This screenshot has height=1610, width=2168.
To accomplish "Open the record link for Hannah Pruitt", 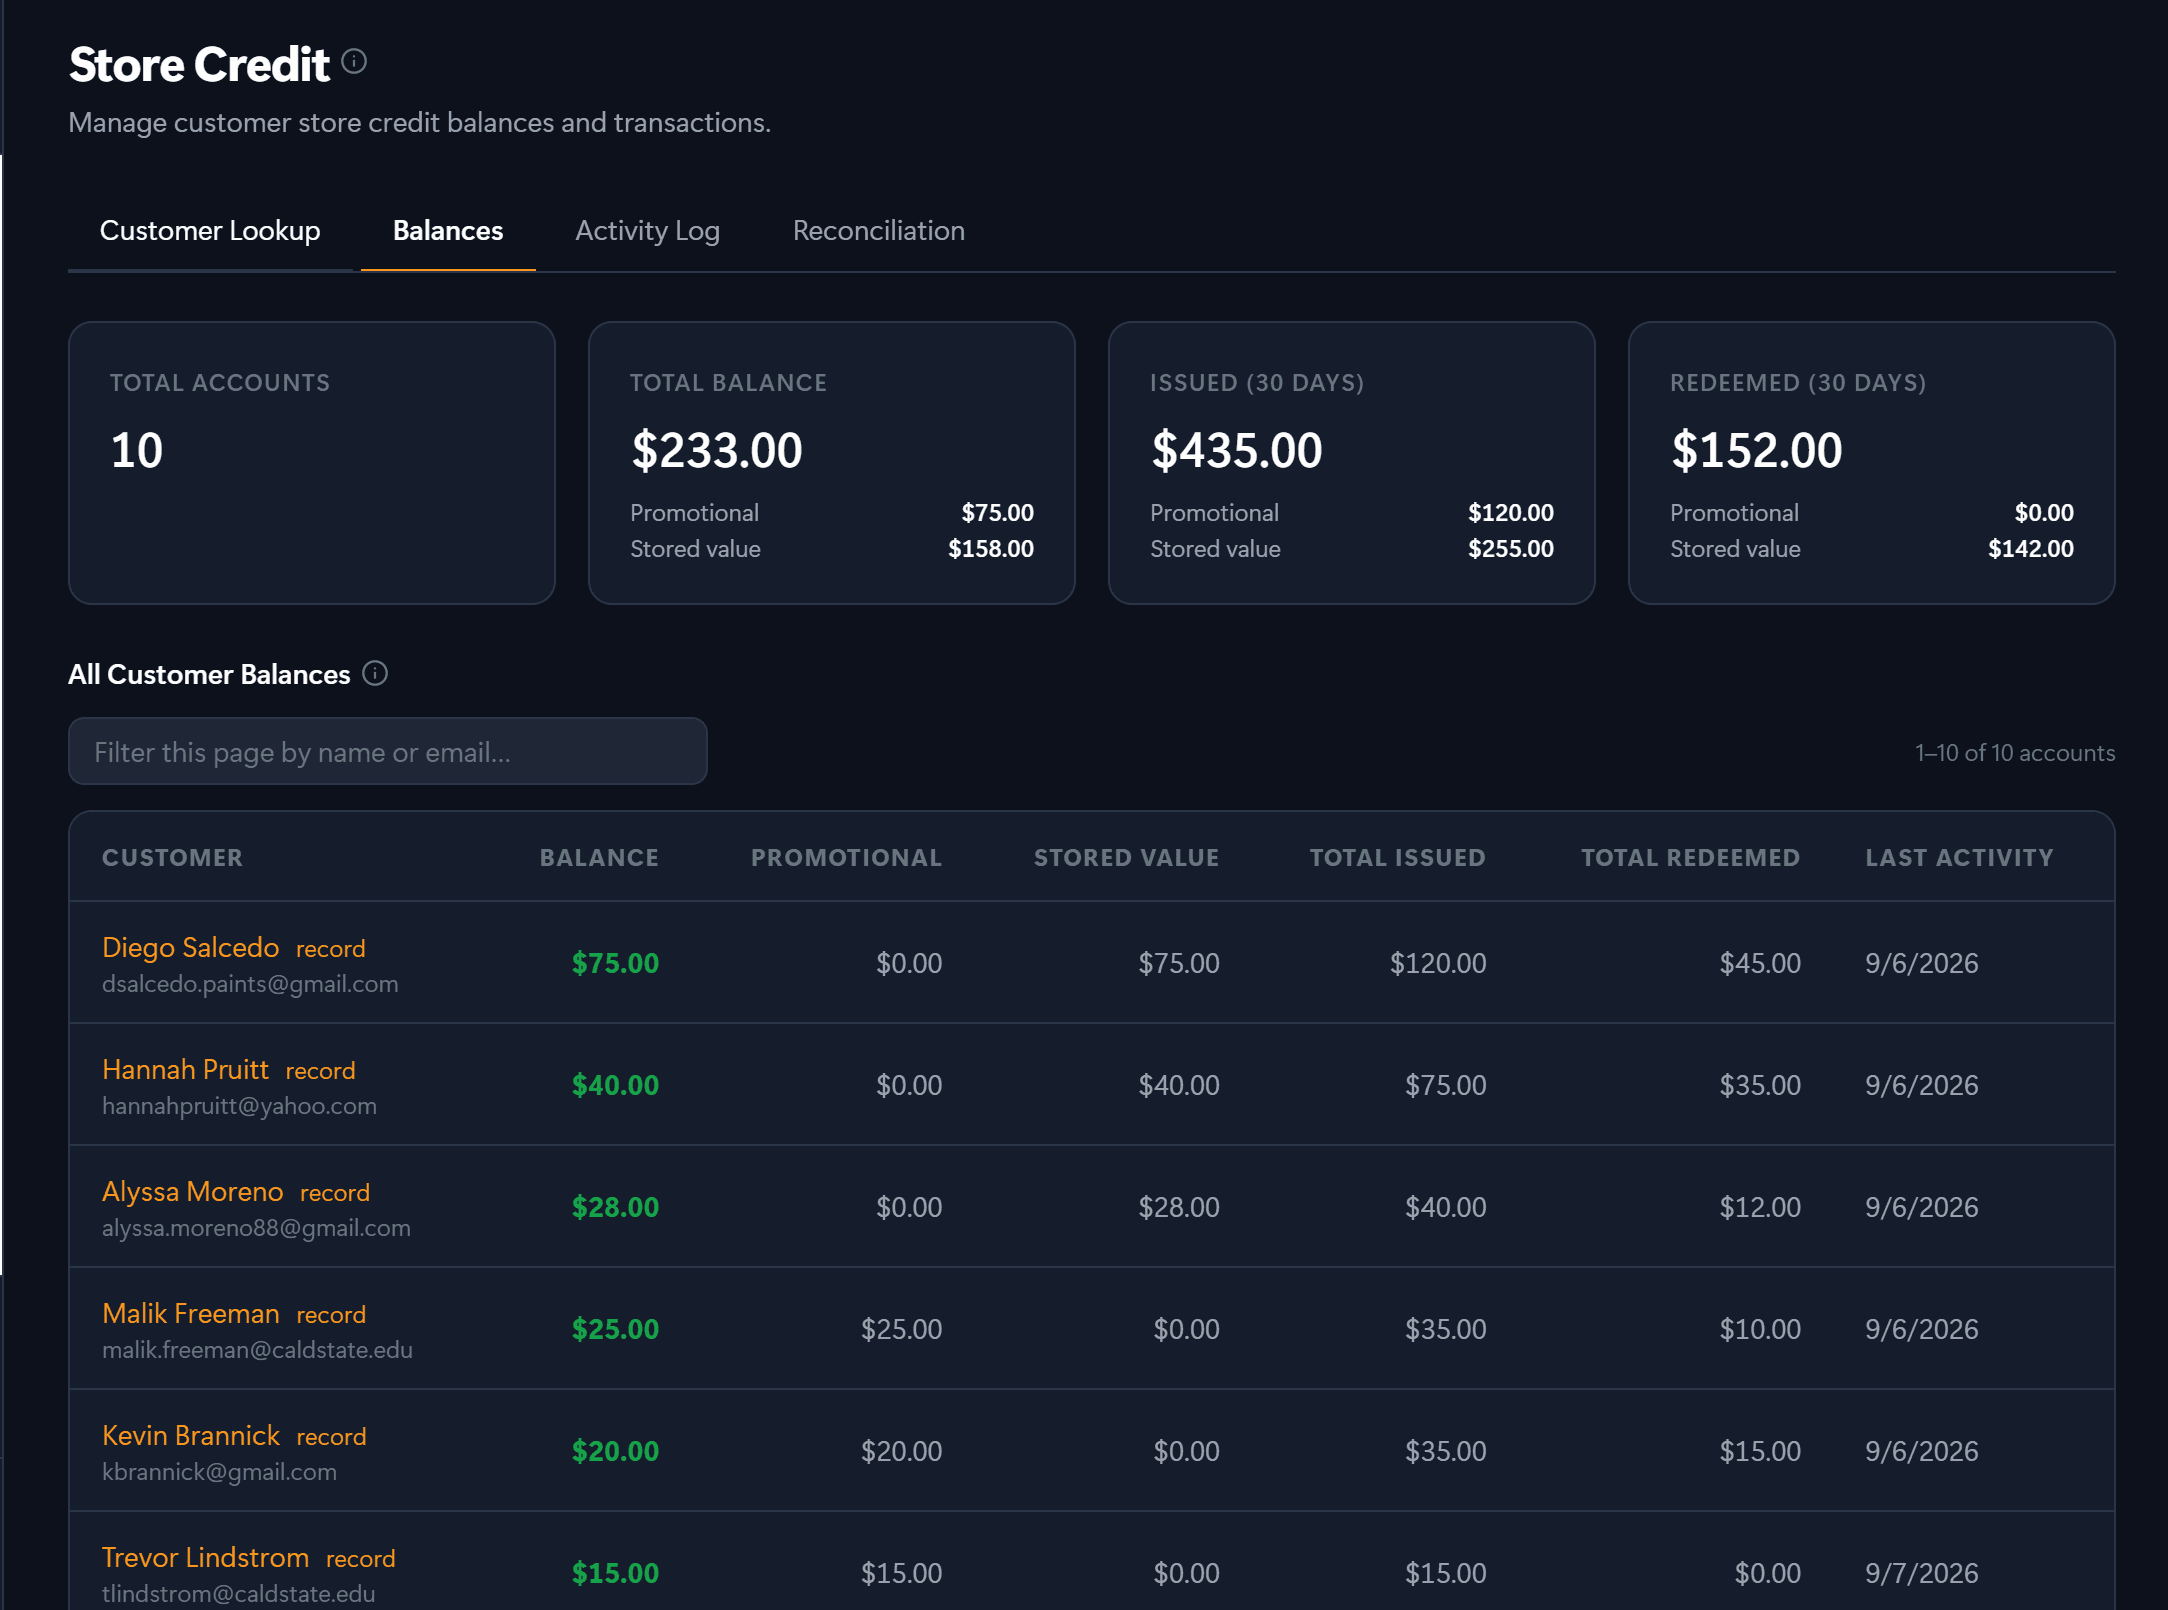I will point(320,1070).
